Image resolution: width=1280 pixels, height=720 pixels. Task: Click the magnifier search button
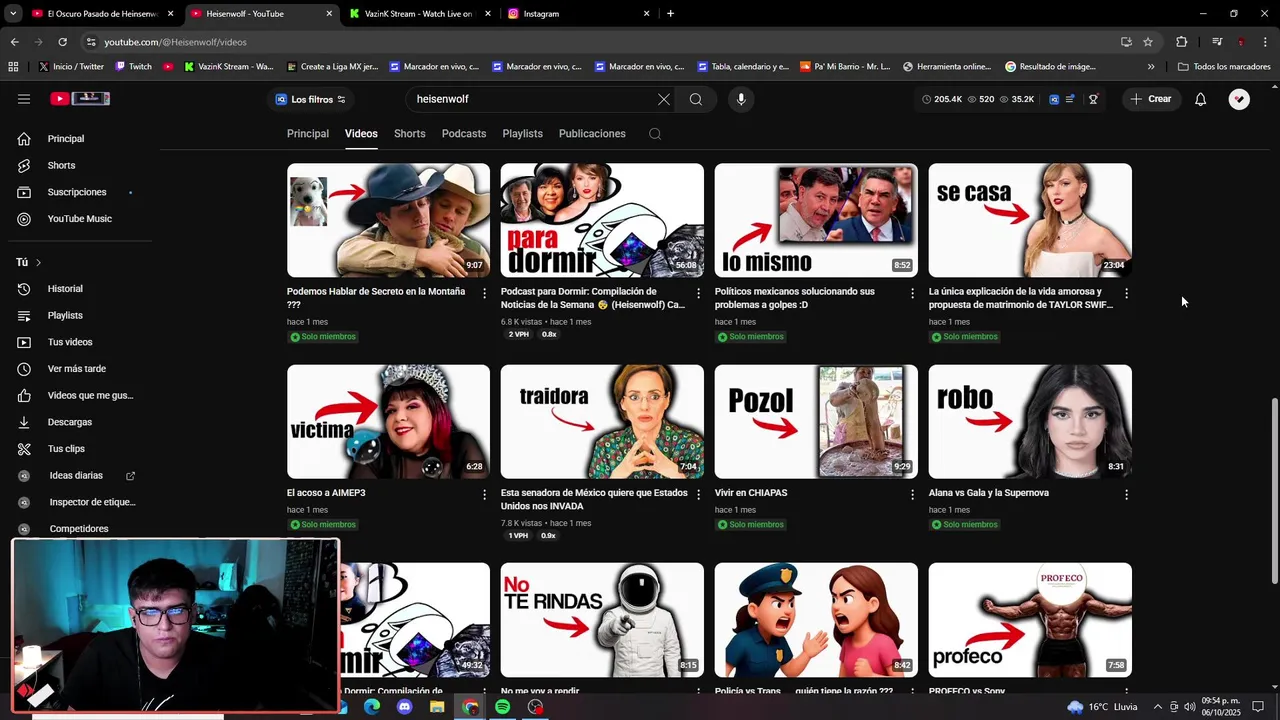696,99
